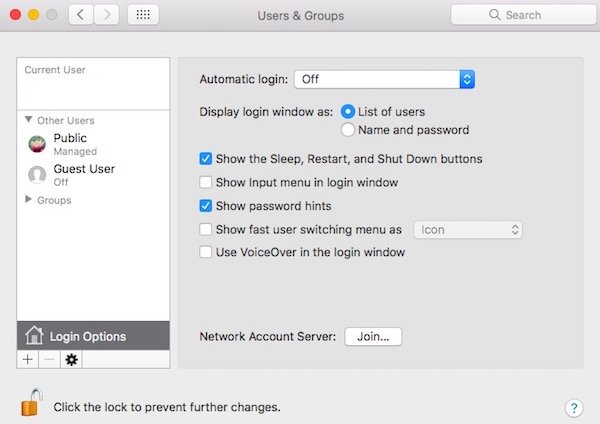Go back with the left arrow button
The width and height of the screenshot is (600, 424).
tap(82, 15)
